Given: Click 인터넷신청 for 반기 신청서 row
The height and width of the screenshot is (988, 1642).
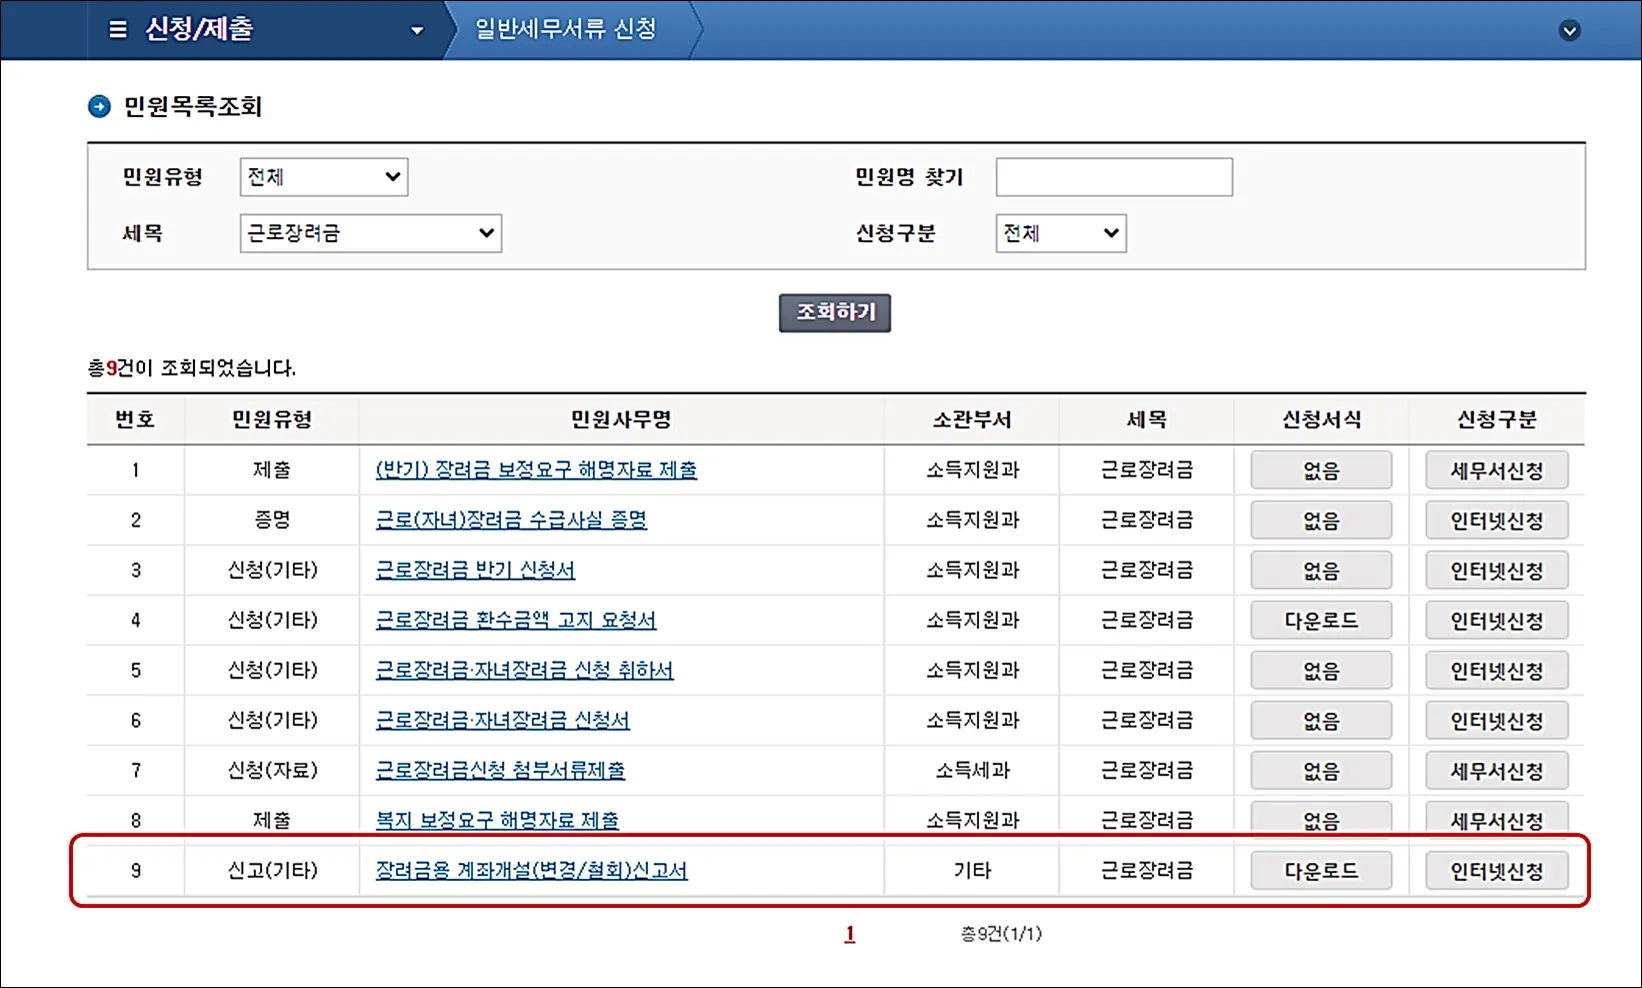Looking at the screenshot, I should [1497, 570].
